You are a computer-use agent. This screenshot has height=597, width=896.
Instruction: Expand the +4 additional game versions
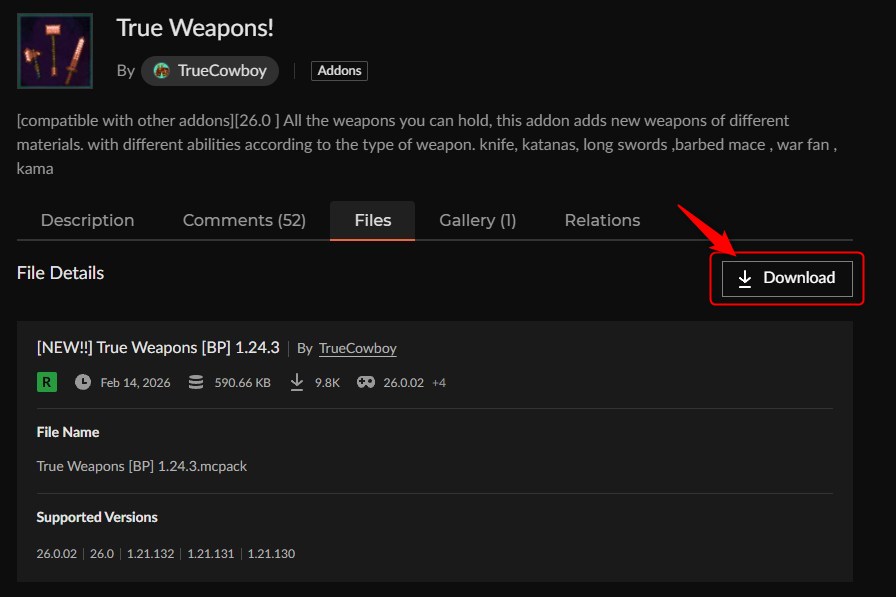(x=439, y=383)
